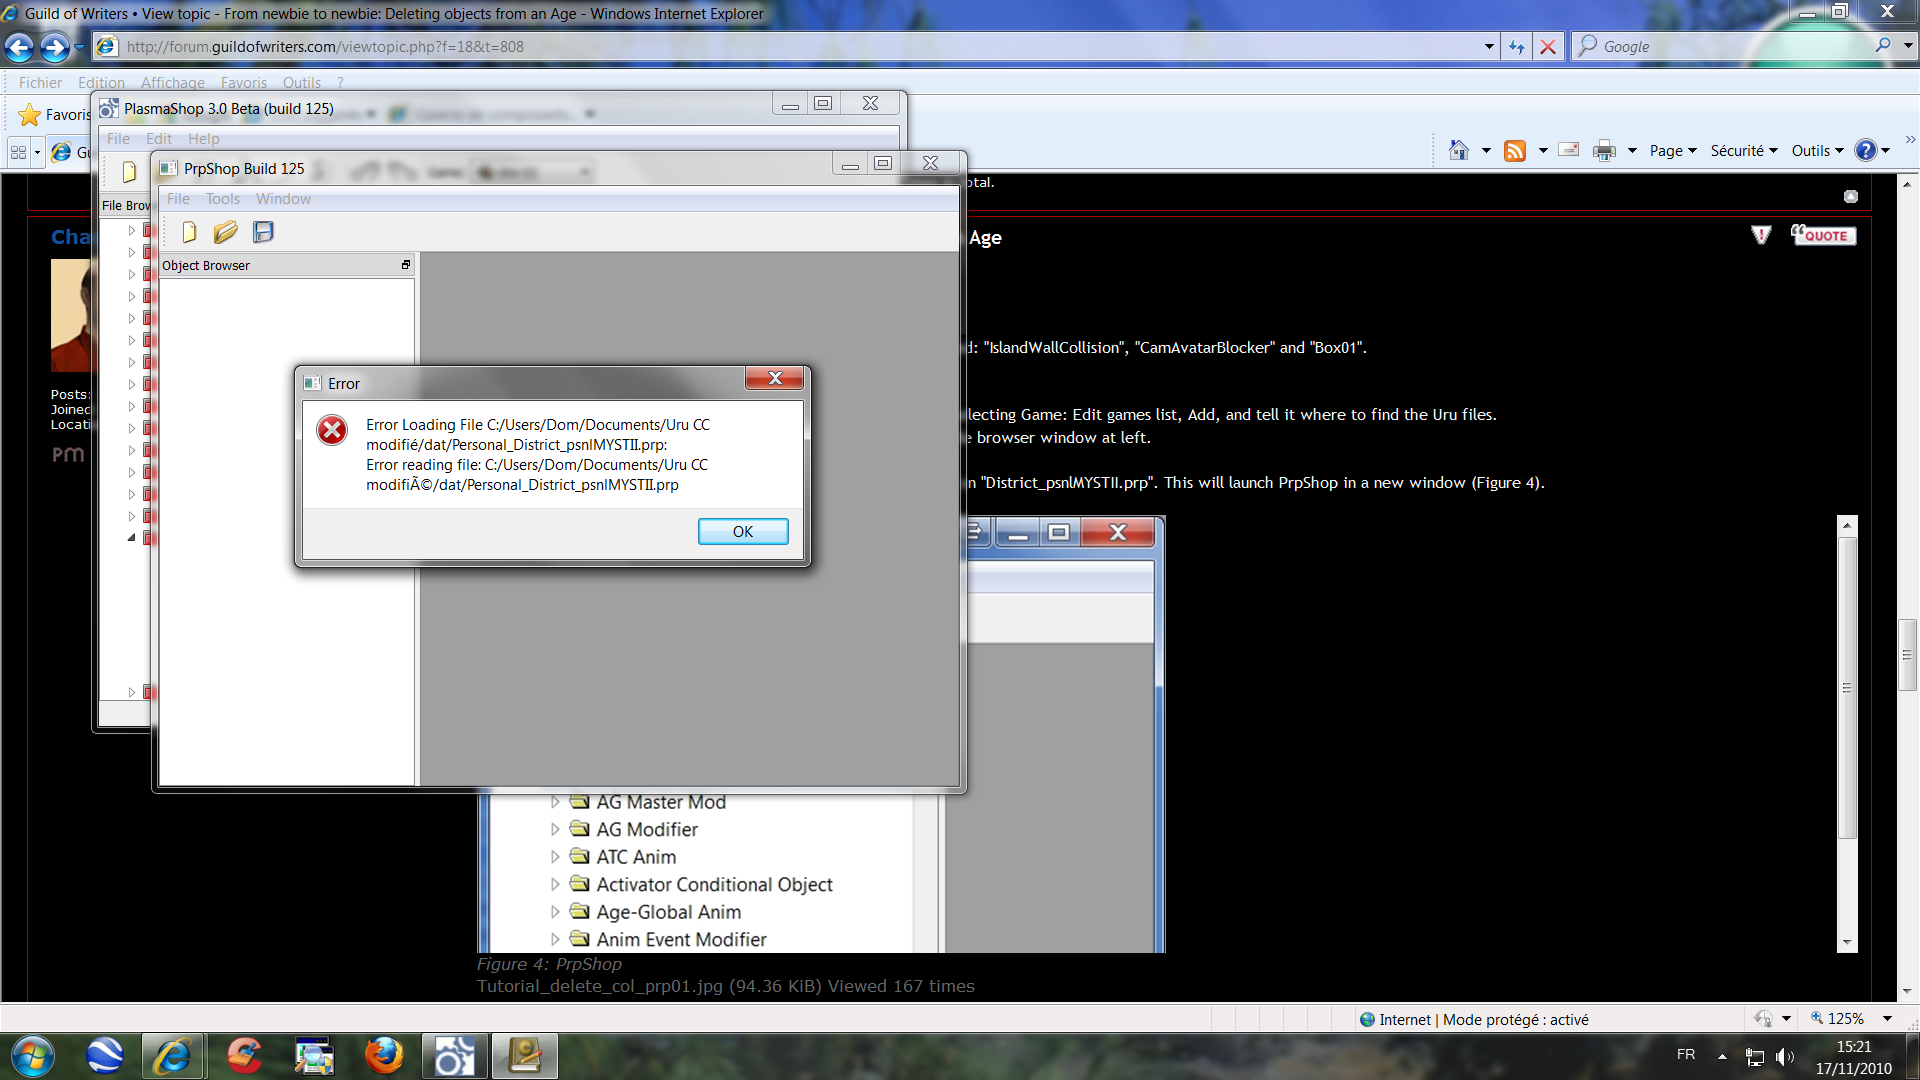Click the red stop loading icon
1920x1080 pixels.
[1548, 46]
